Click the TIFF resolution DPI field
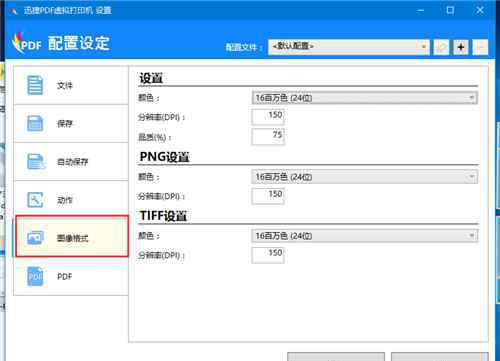The image size is (500, 361). (x=268, y=255)
